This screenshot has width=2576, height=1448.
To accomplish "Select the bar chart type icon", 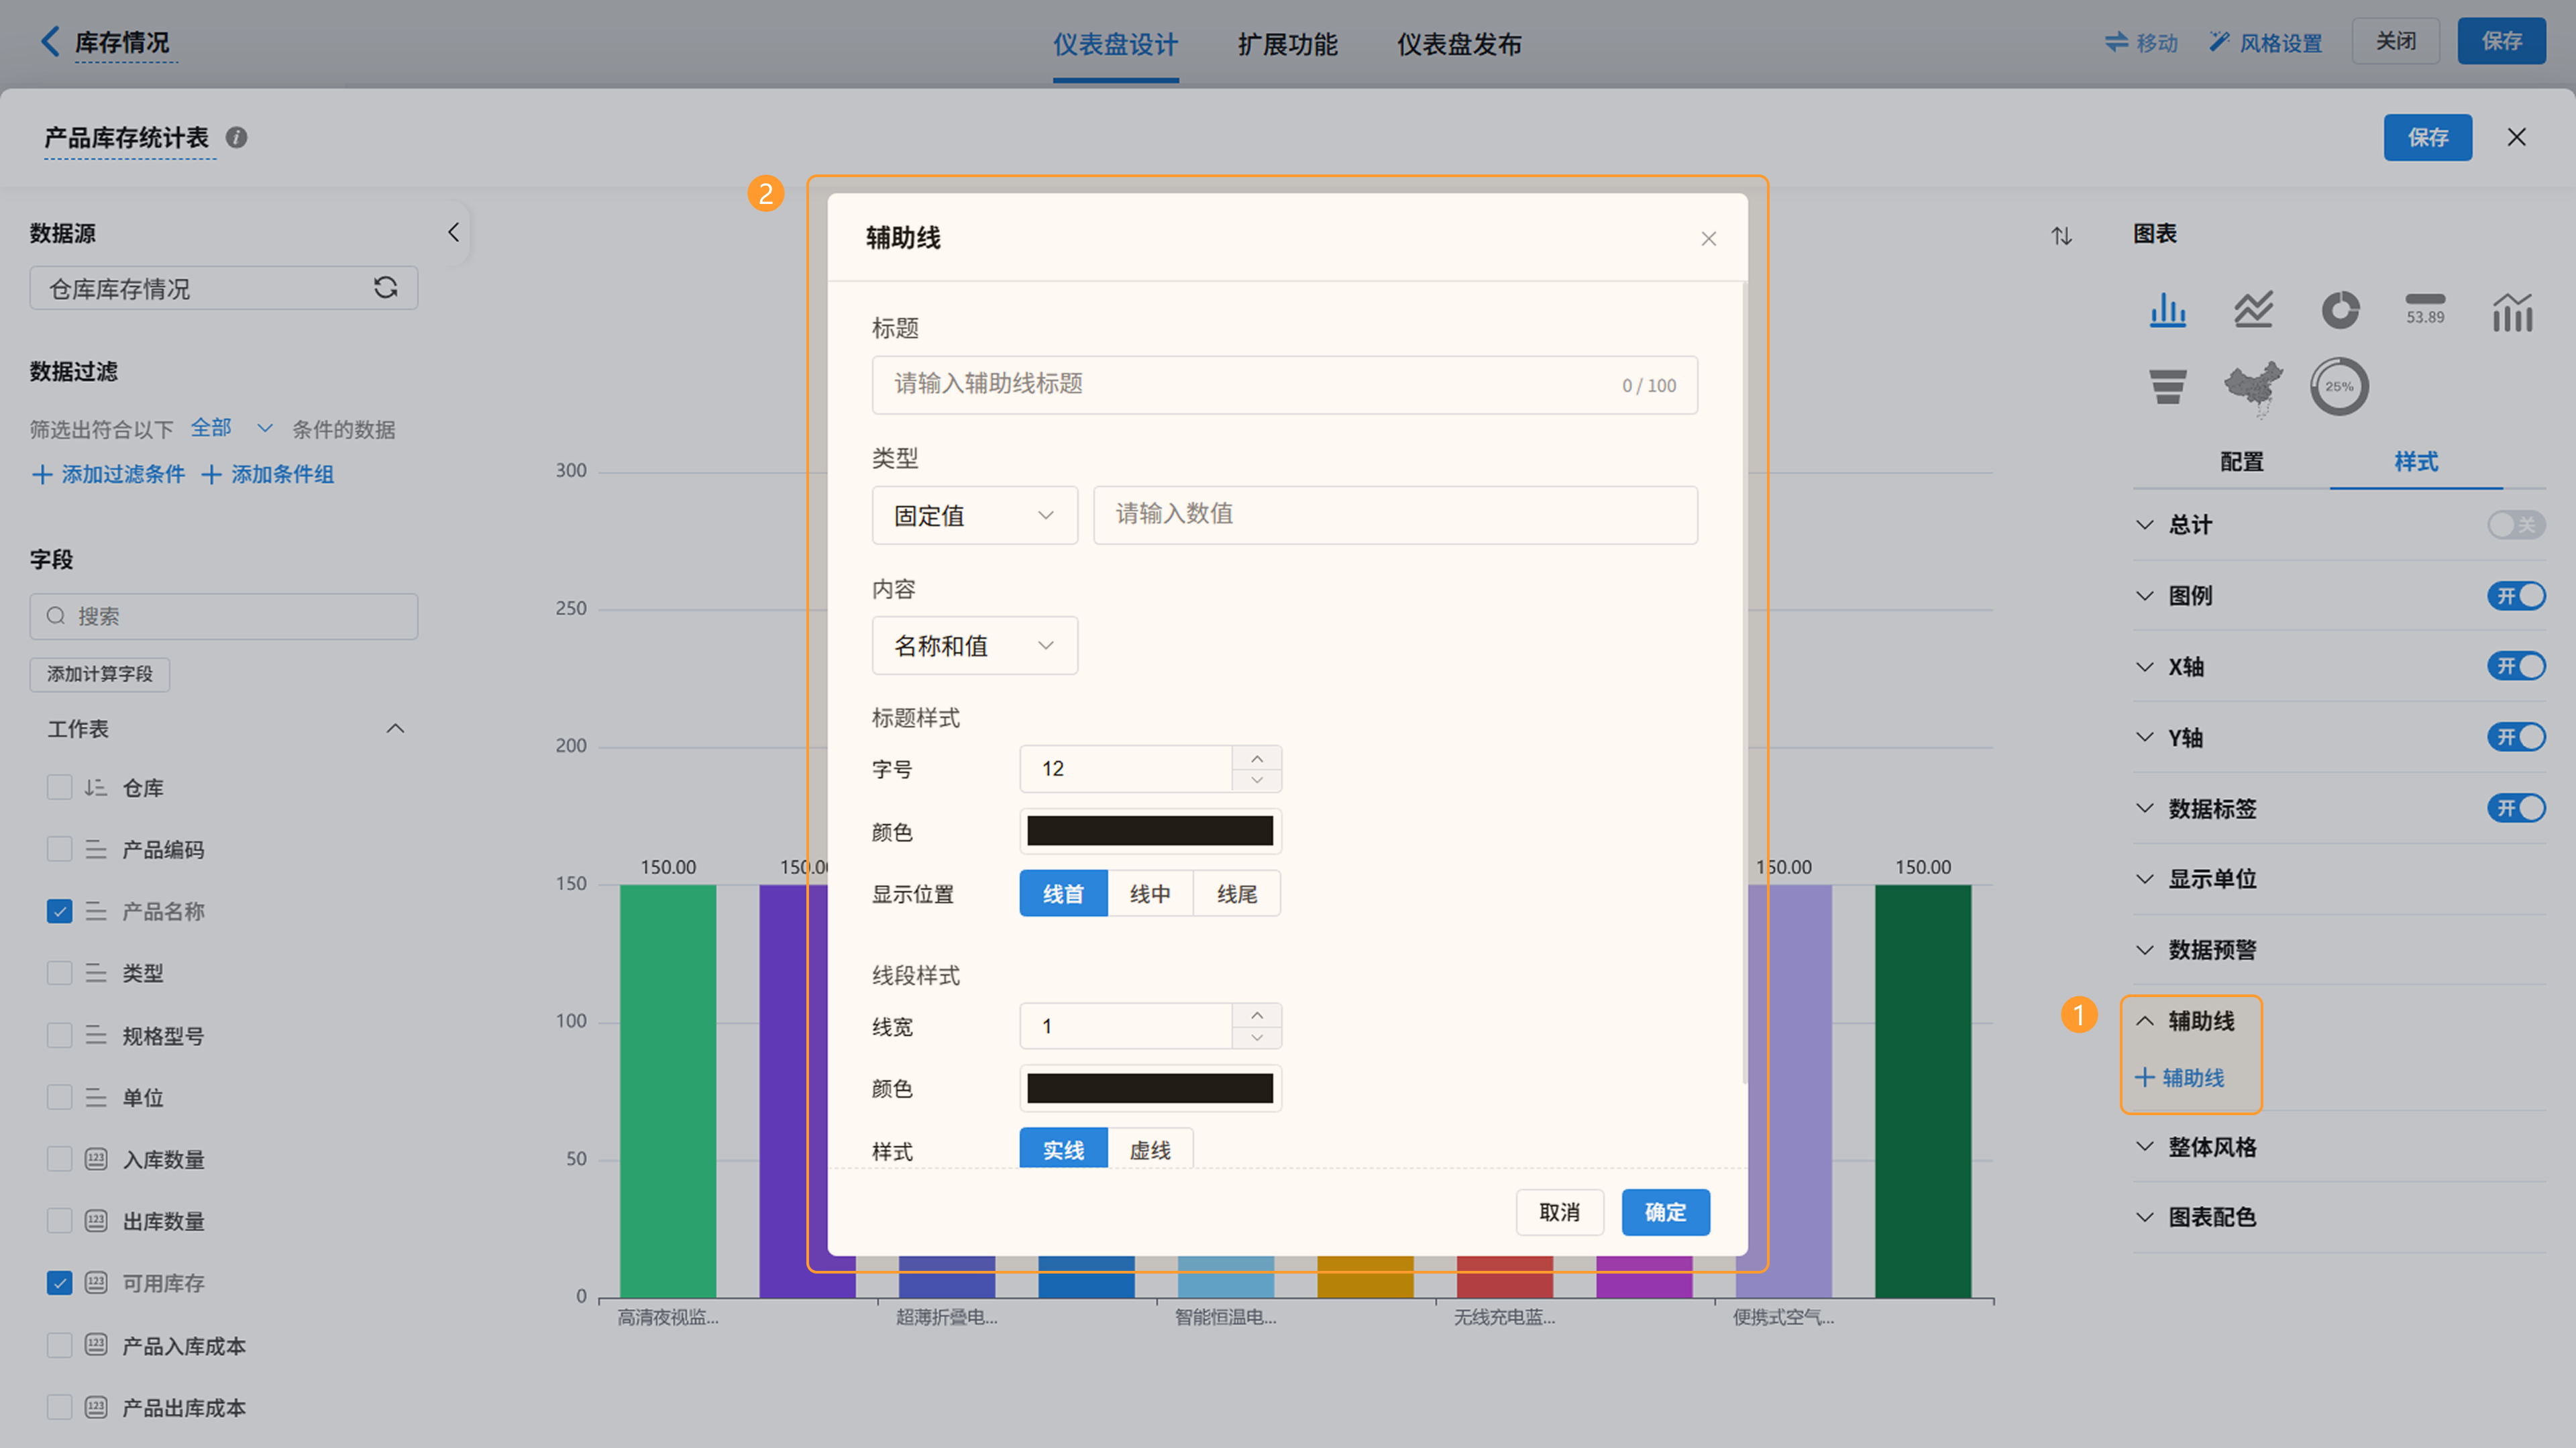I will tap(2167, 310).
